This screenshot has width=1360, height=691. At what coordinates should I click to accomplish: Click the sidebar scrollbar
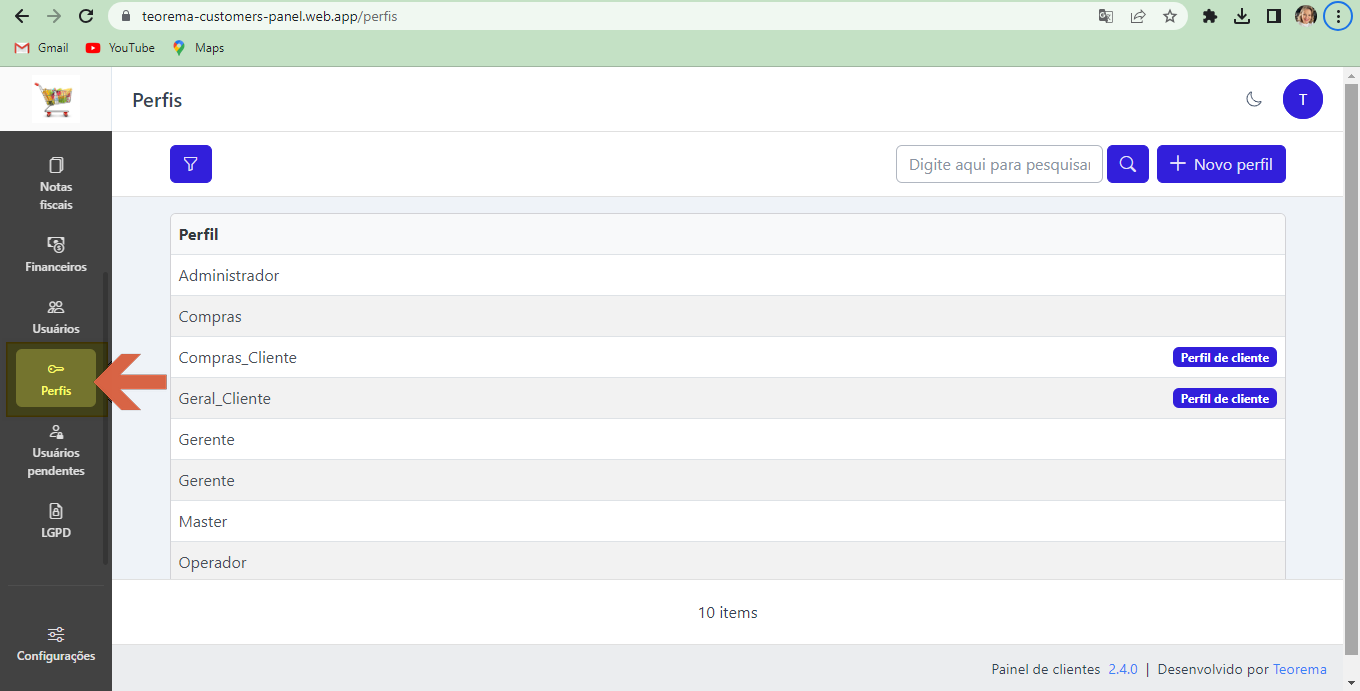click(x=106, y=418)
